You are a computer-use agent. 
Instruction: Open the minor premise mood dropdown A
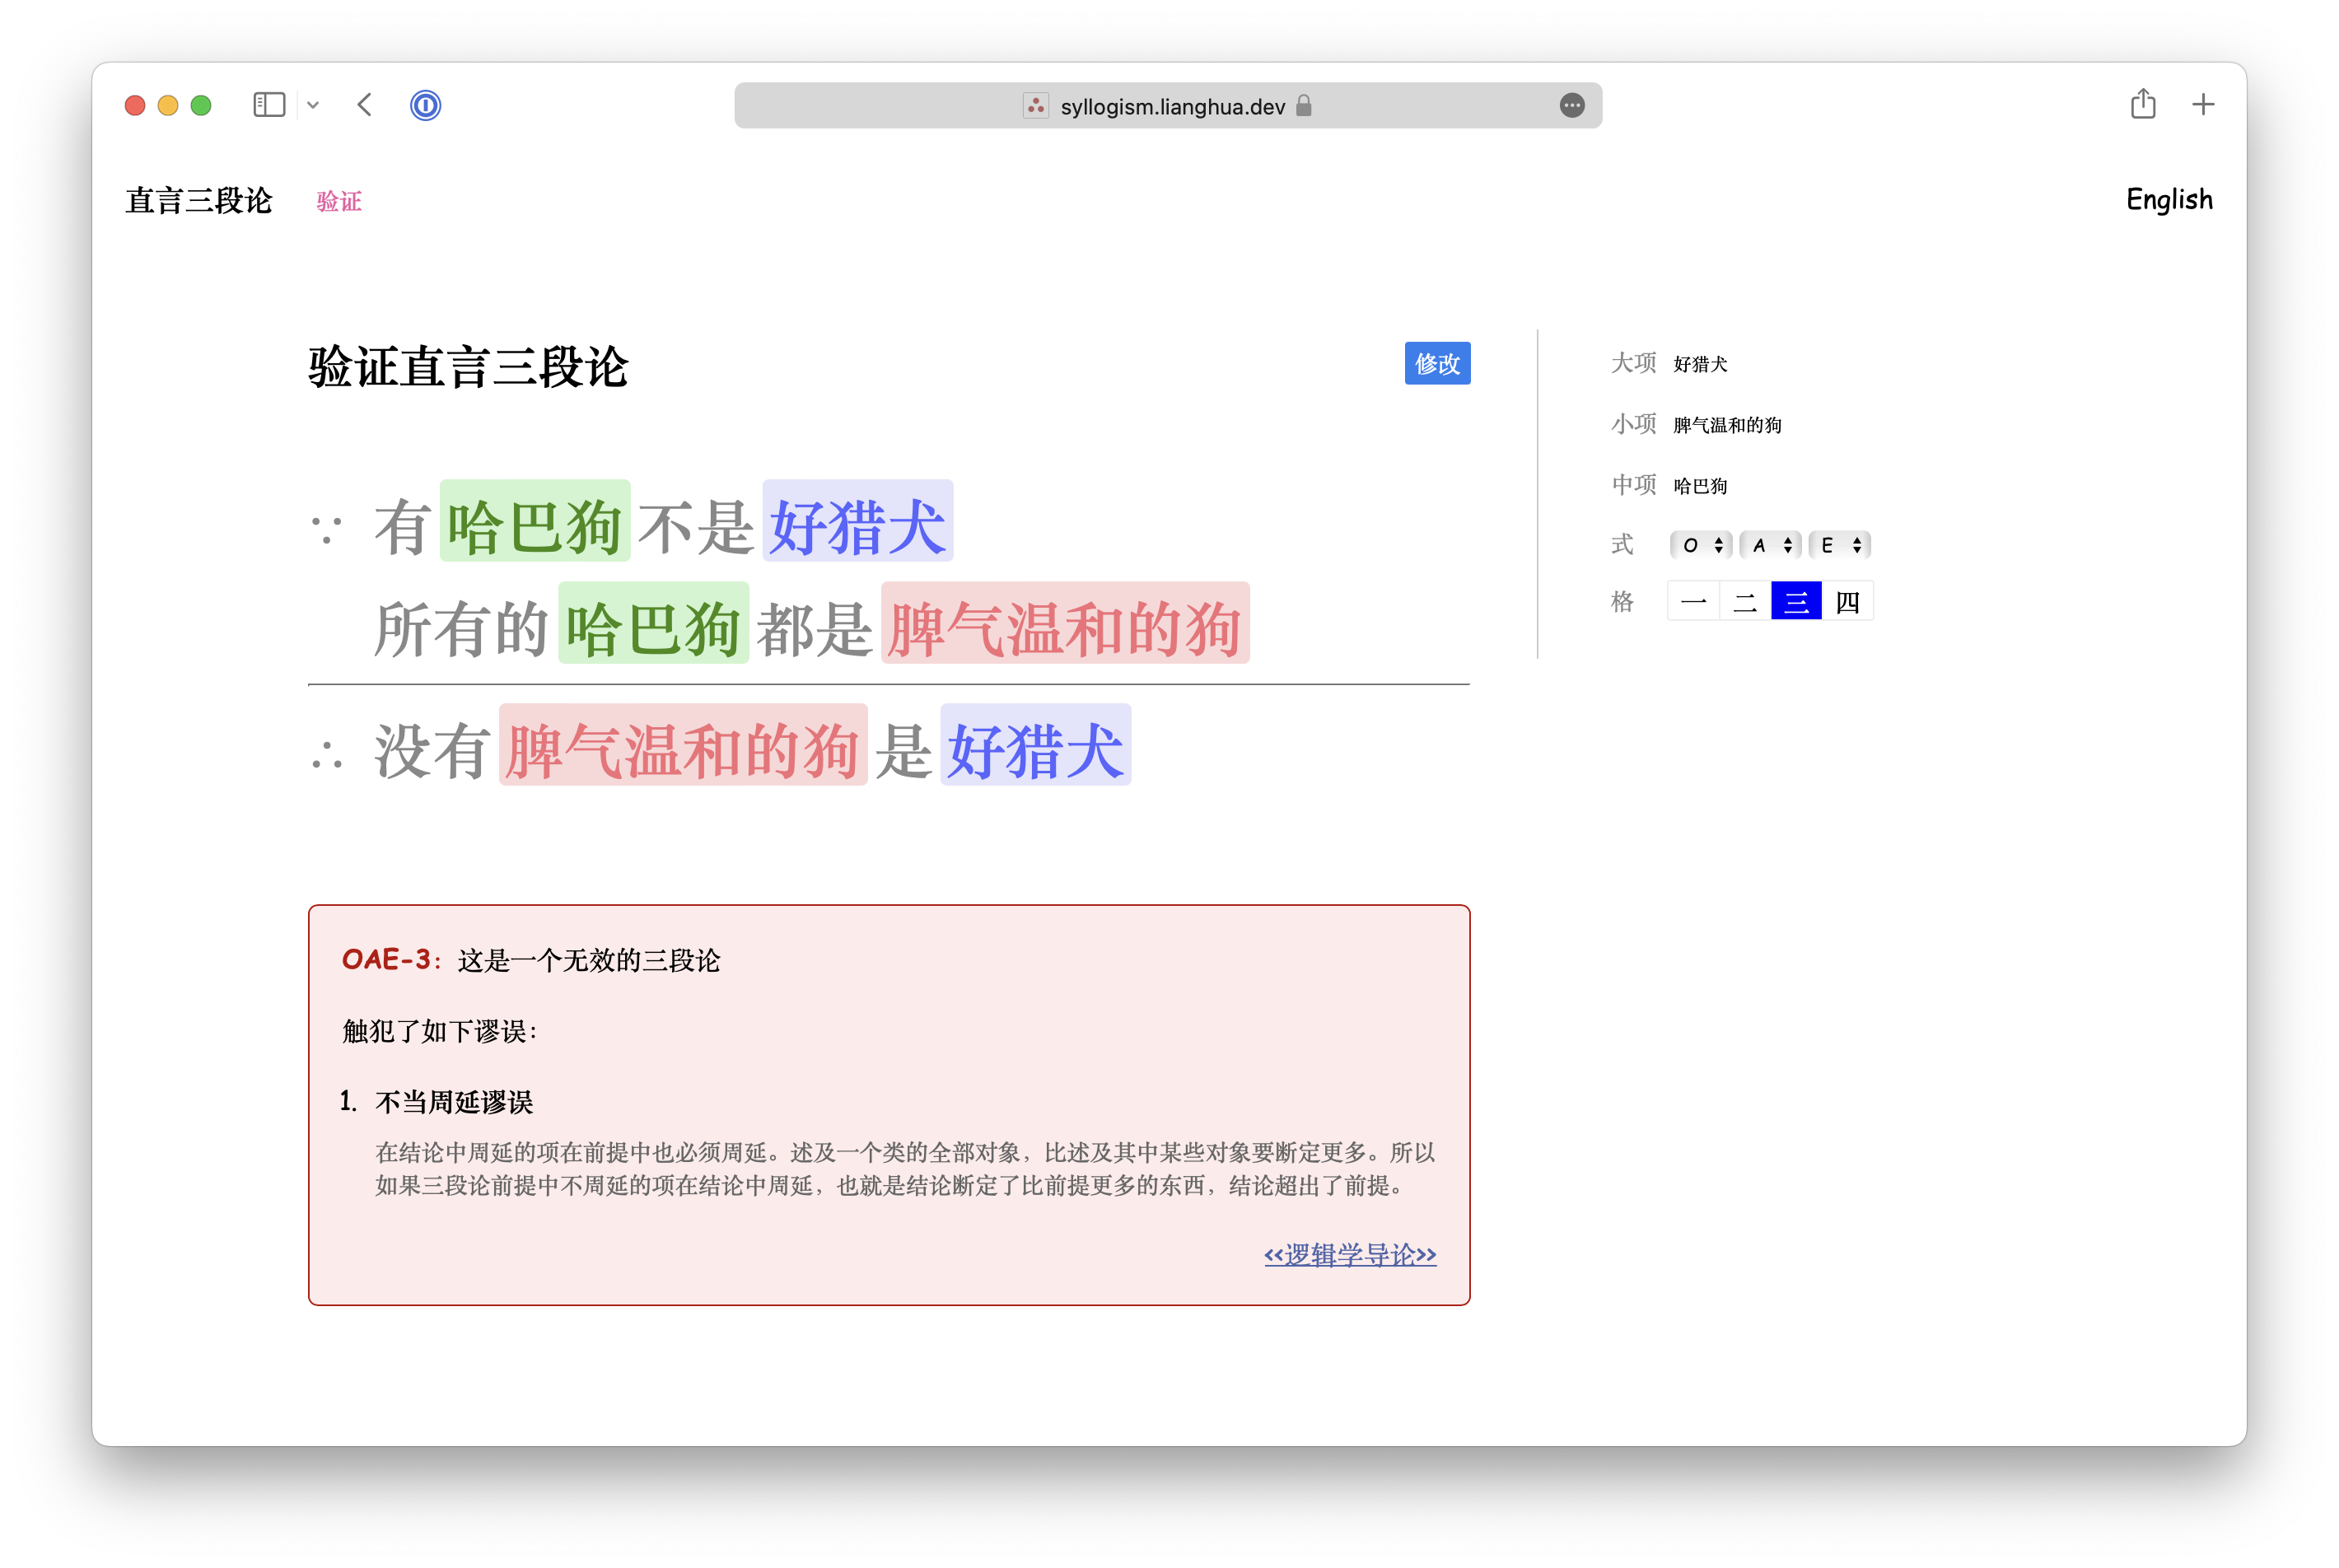(x=1769, y=545)
